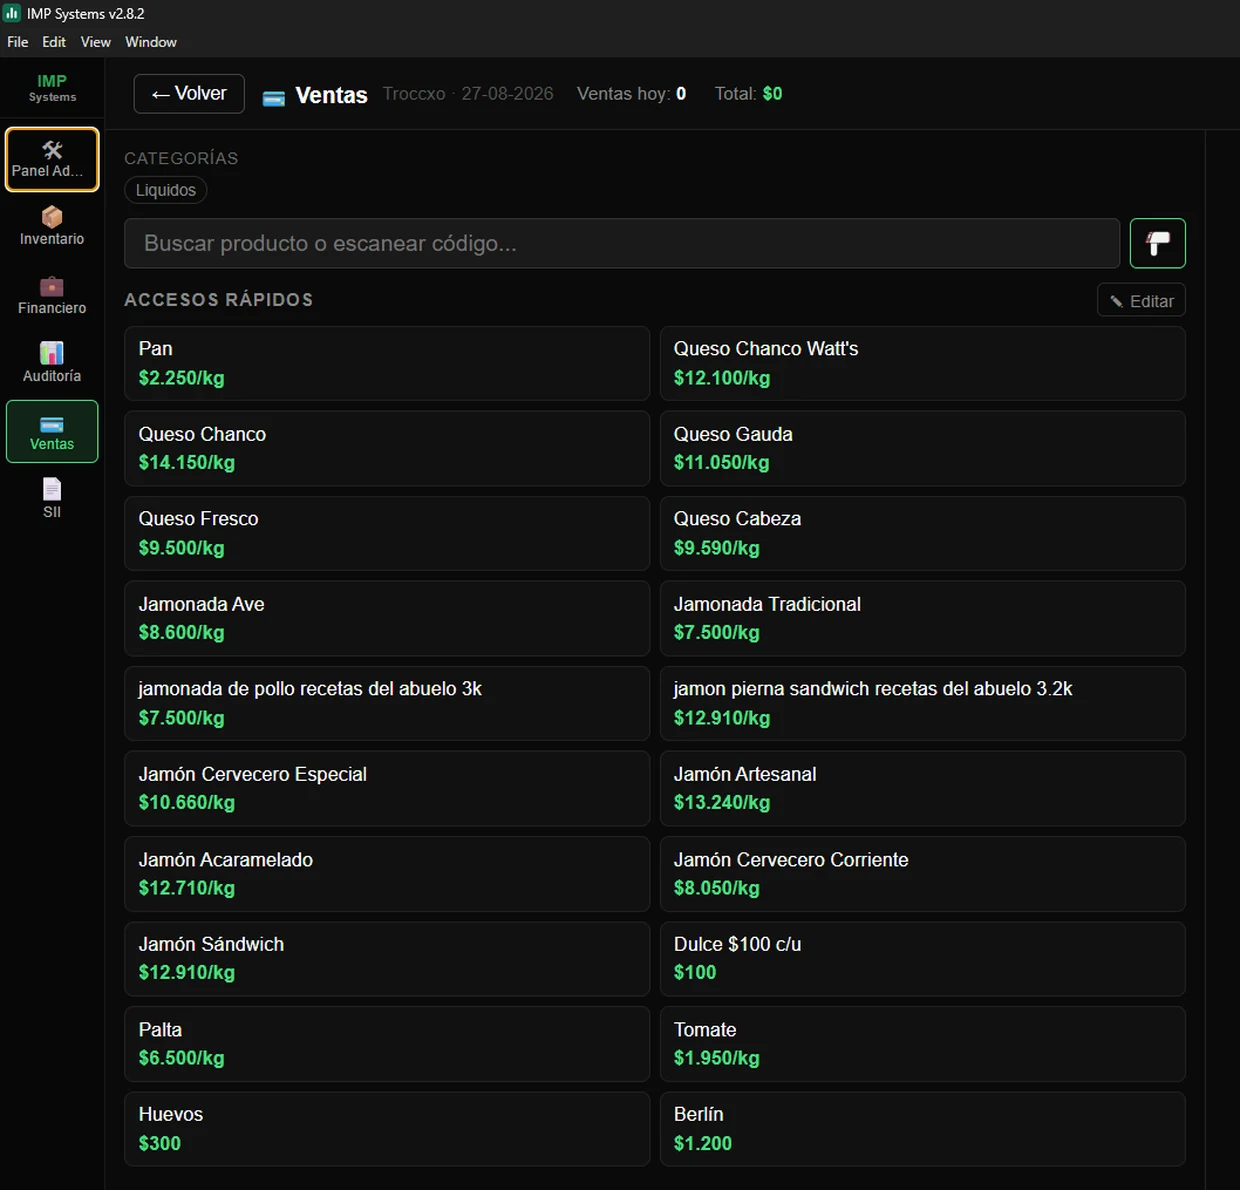Select the Huevos product card
1240x1190 pixels.
(x=387, y=1128)
